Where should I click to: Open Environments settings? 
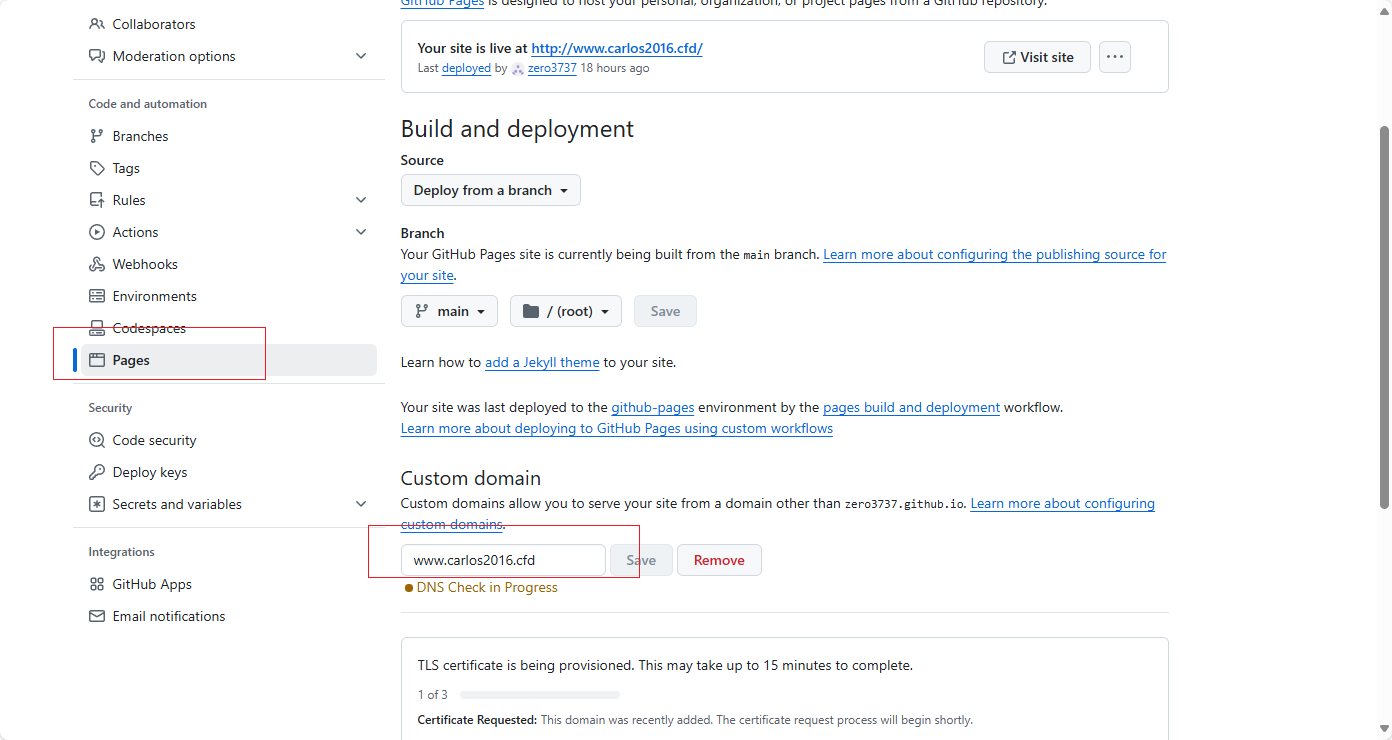coord(229,296)
